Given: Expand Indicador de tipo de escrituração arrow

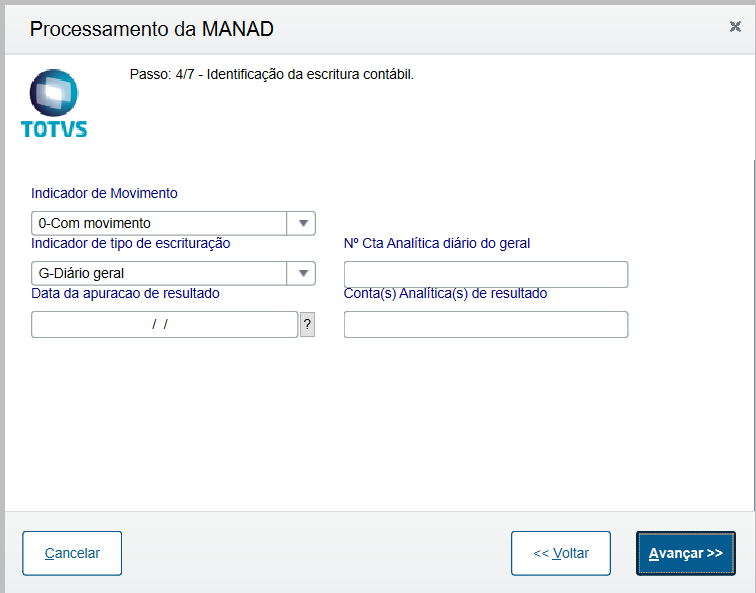Looking at the screenshot, I should pos(301,273).
